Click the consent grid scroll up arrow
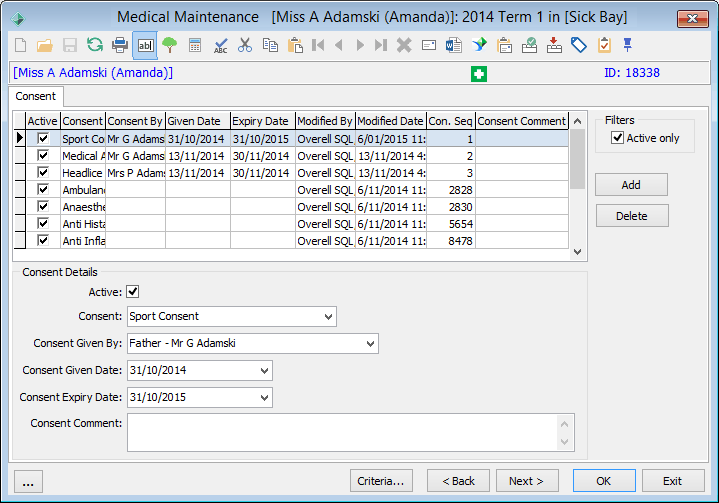The image size is (719, 503). [x=577, y=121]
